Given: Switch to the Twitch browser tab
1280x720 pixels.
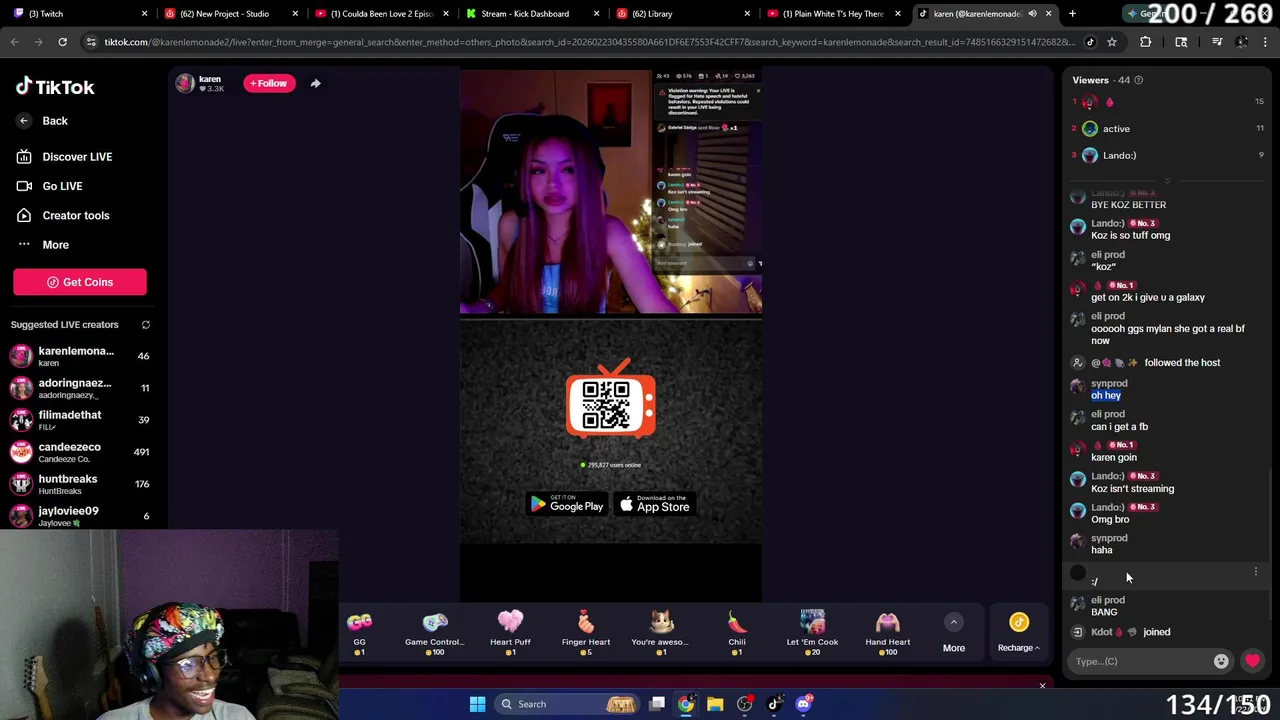Looking at the screenshot, I should point(80,14).
